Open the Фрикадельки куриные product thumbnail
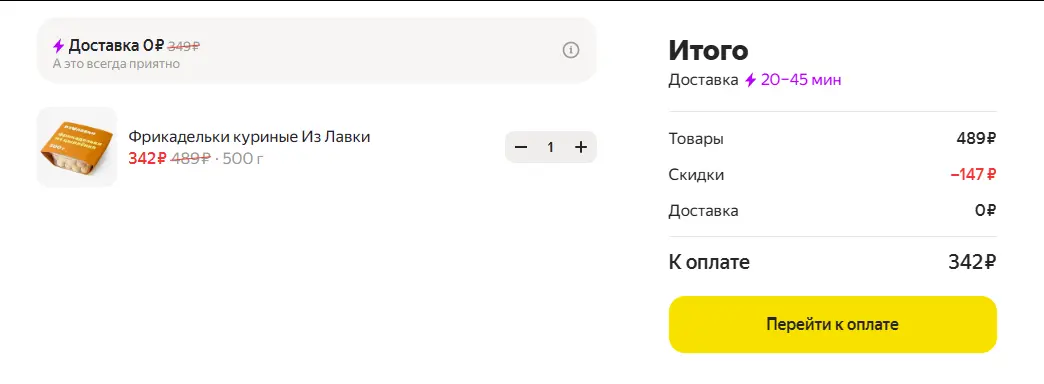The height and width of the screenshot is (384, 1044). 77,147
